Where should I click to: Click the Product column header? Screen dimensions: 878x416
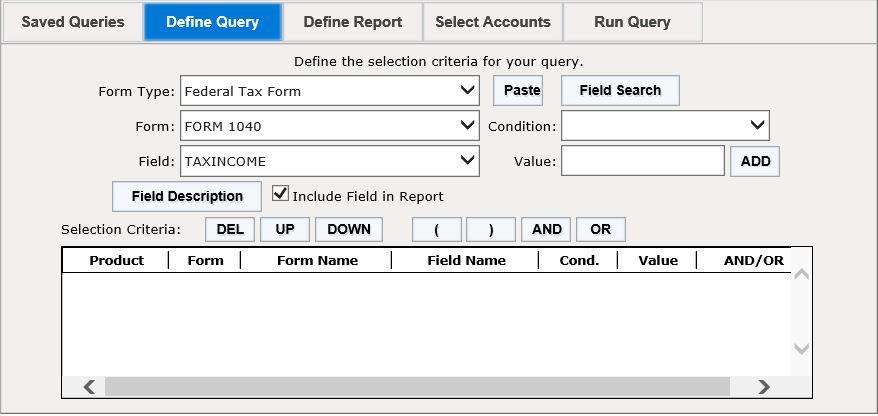116,260
